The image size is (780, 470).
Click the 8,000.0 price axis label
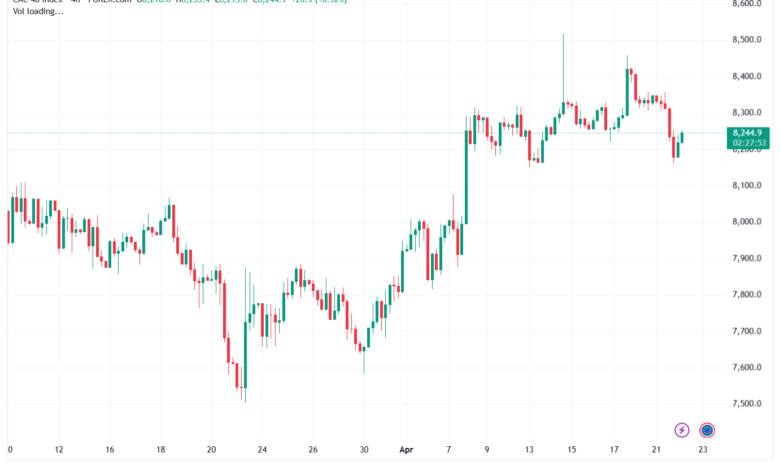click(747, 222)
